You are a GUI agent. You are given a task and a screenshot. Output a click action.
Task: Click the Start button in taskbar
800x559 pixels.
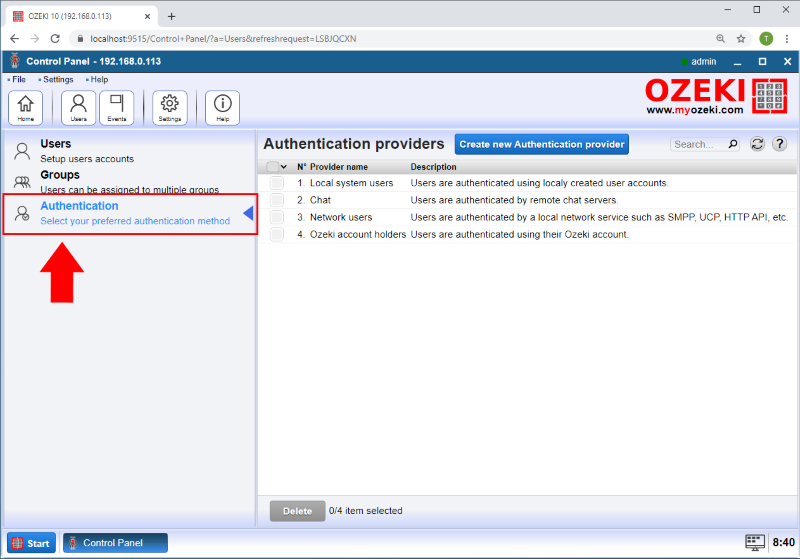(31, 543)
